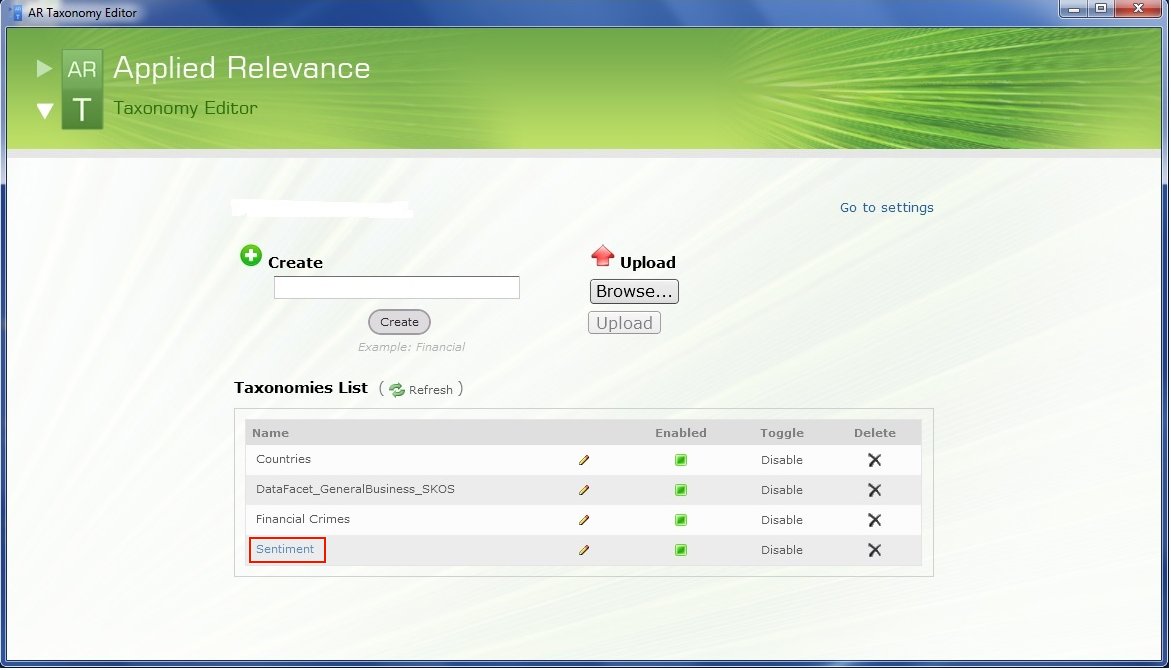Click Financial Crimes enabled green indicator
The width and height of the screenshot is (1171, 670).
click(680, 520)
